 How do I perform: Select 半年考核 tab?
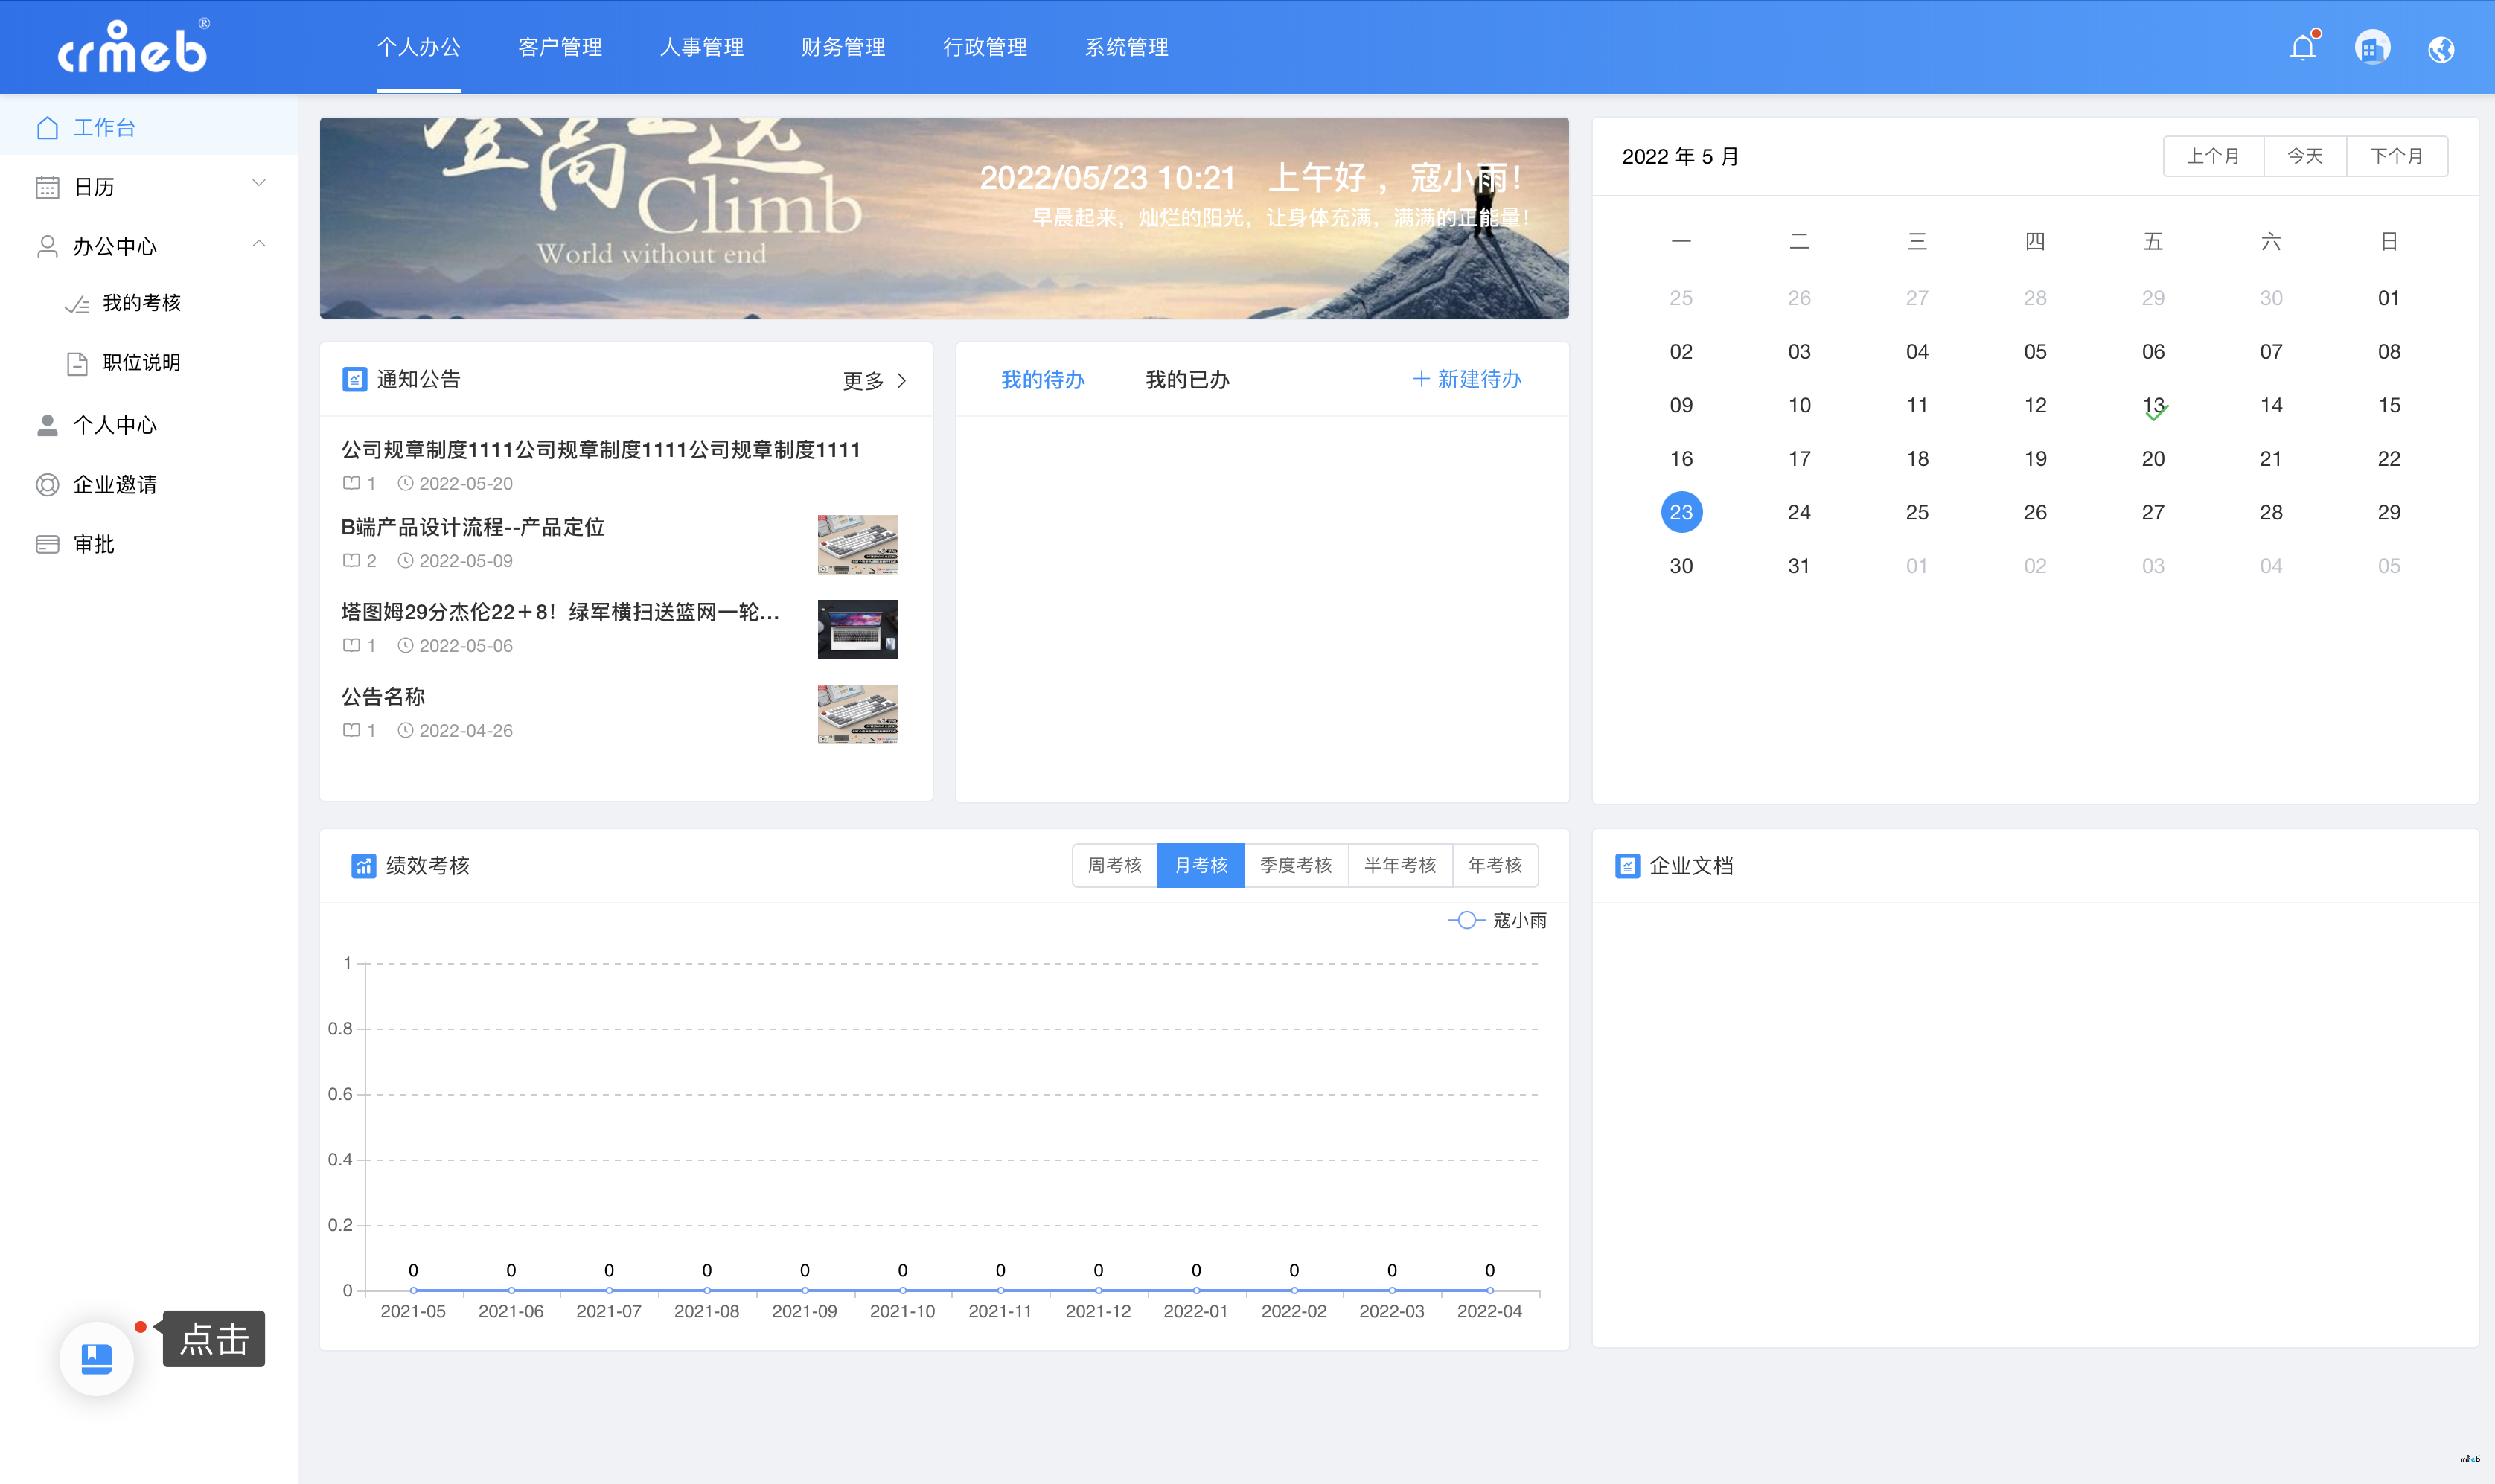[x=1400, y=865]
